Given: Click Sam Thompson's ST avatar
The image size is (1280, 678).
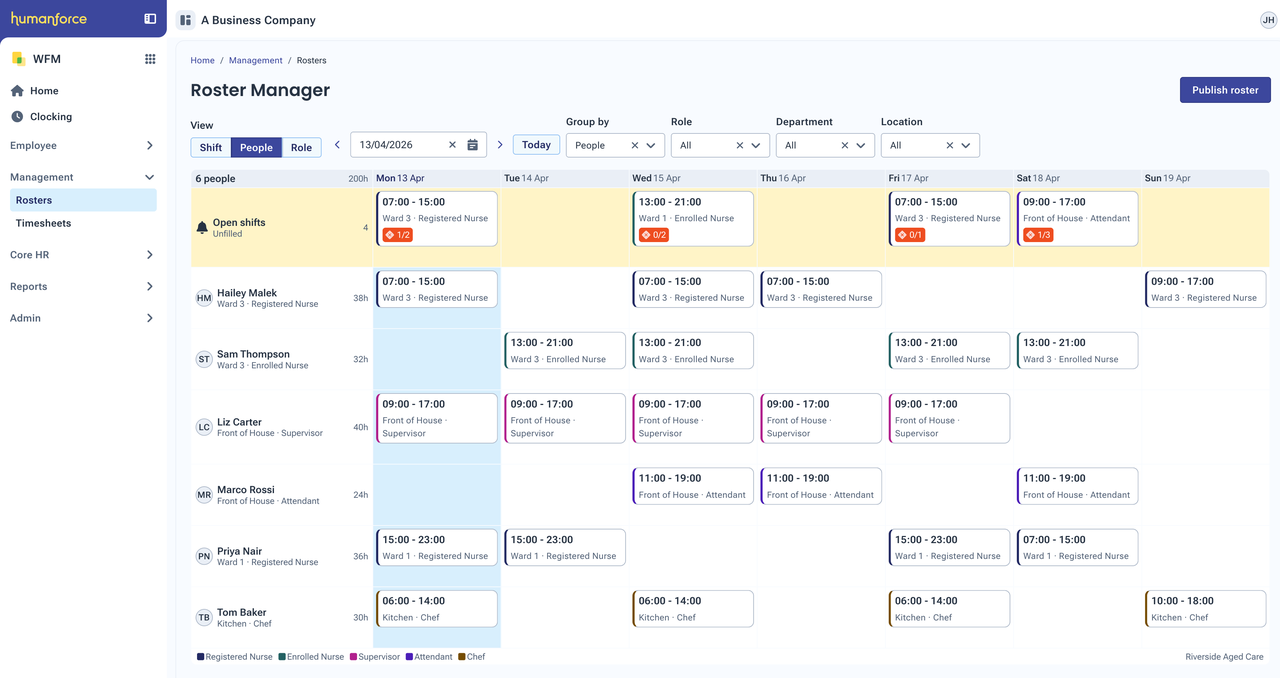Looking at the screenshot, I should pos(204,359).
